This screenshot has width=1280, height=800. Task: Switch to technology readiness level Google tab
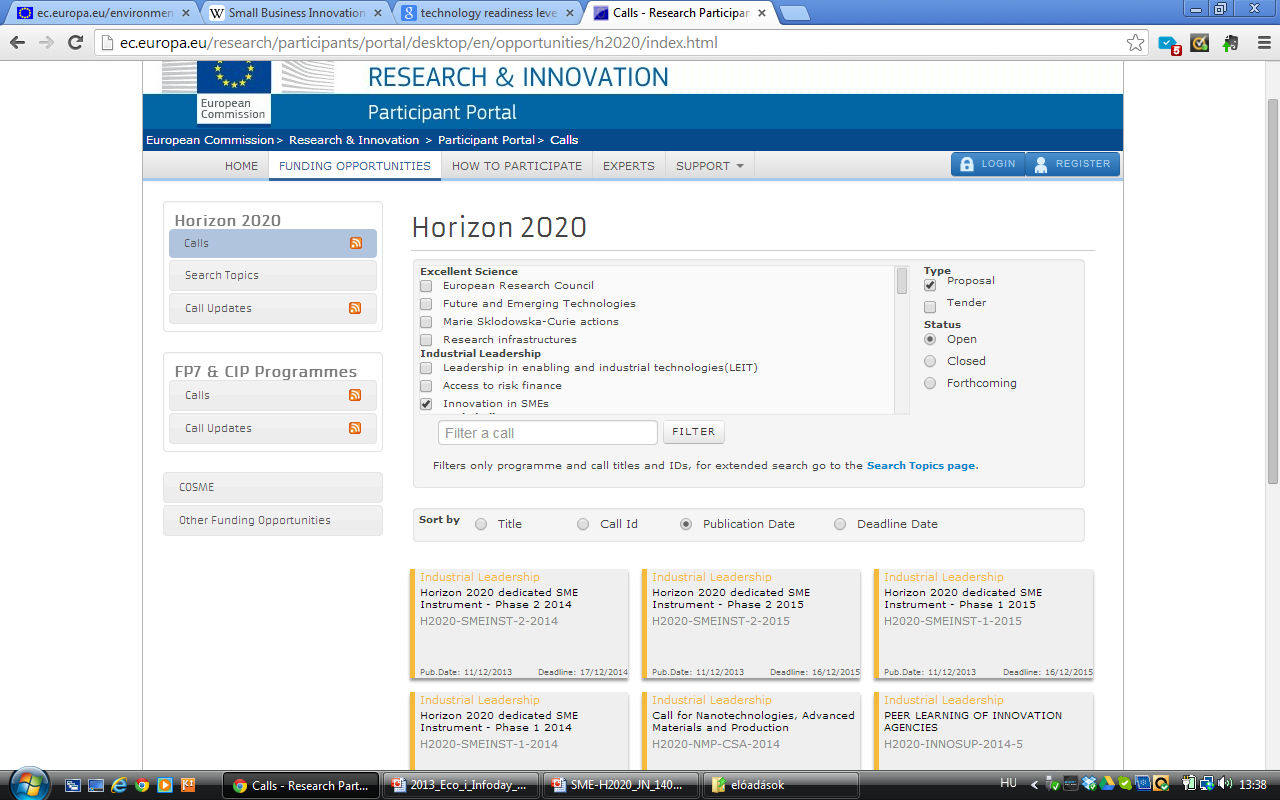click(489, 14)
